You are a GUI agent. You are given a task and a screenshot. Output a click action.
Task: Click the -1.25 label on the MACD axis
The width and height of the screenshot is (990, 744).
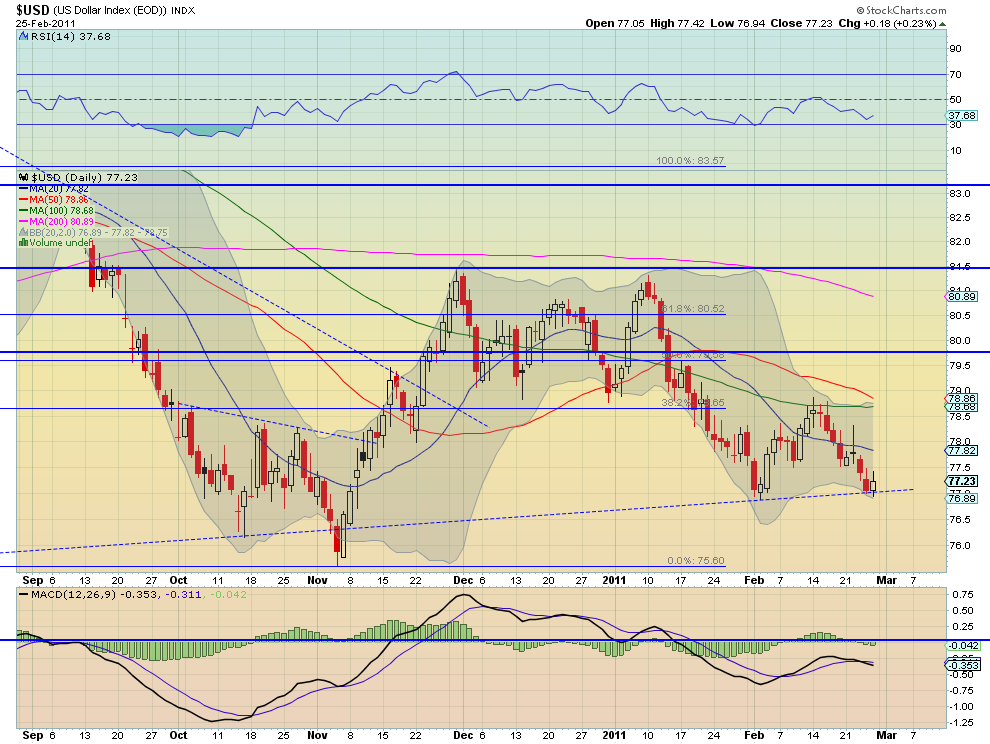961,723
